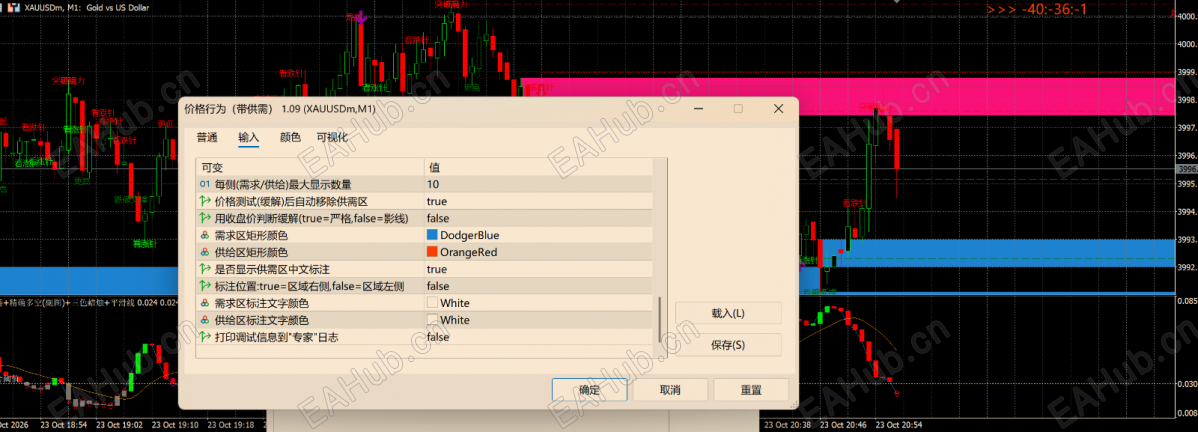The height and width of the screenshot is (432, 1198).
Task: Open the 颜色 tab
Action: click(290, 138)
